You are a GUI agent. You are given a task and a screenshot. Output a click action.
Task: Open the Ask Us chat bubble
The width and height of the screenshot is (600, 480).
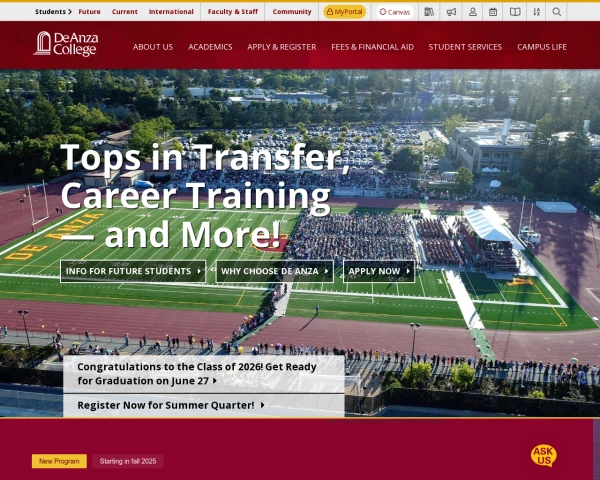coord(543,456)
